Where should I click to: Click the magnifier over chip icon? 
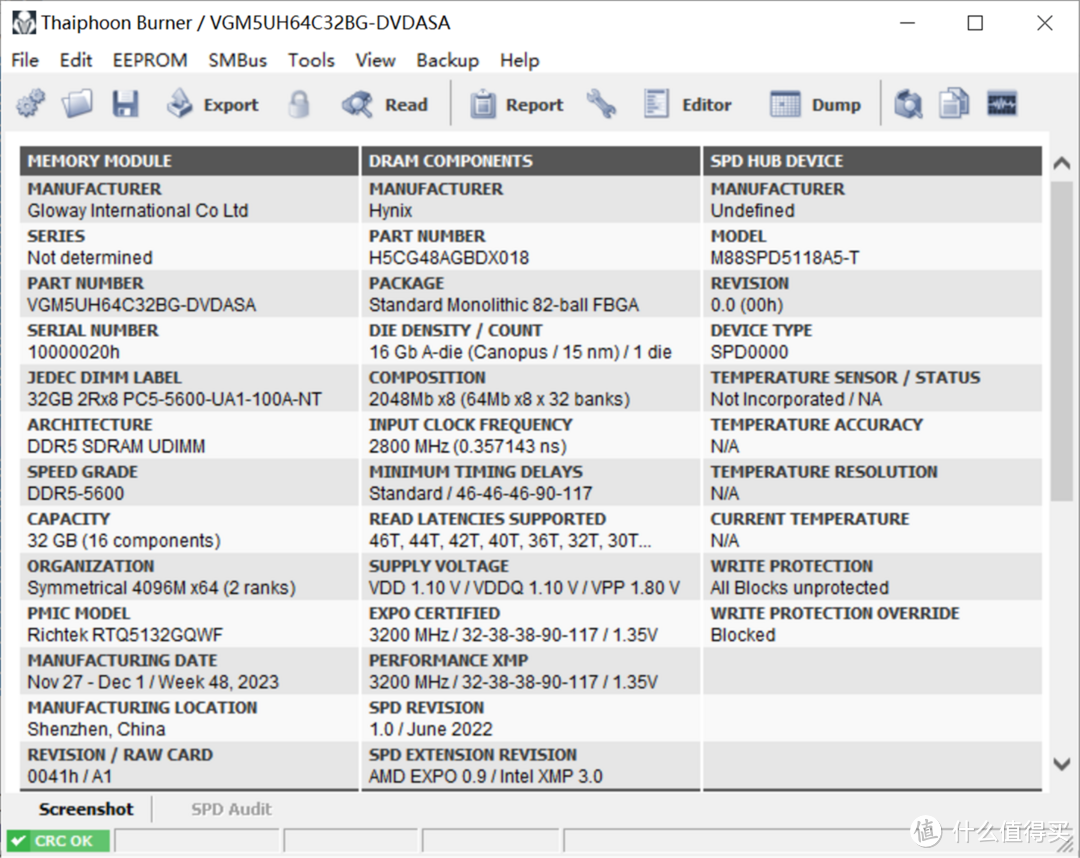tap(908, 104)
